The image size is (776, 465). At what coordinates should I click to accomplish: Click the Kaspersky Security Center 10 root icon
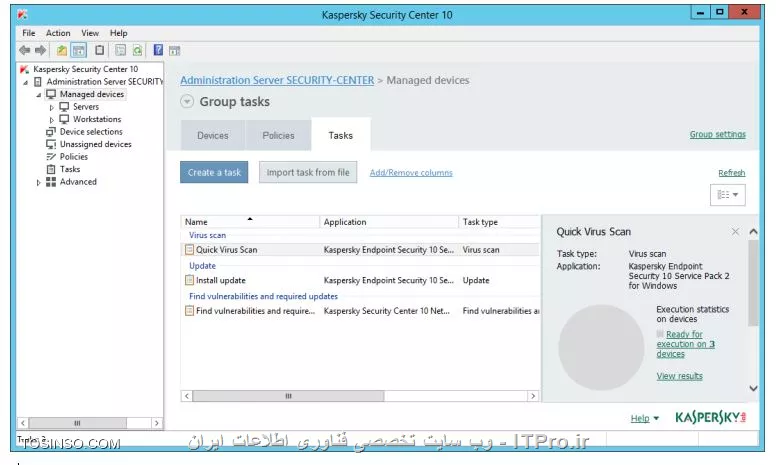(24, 69)
